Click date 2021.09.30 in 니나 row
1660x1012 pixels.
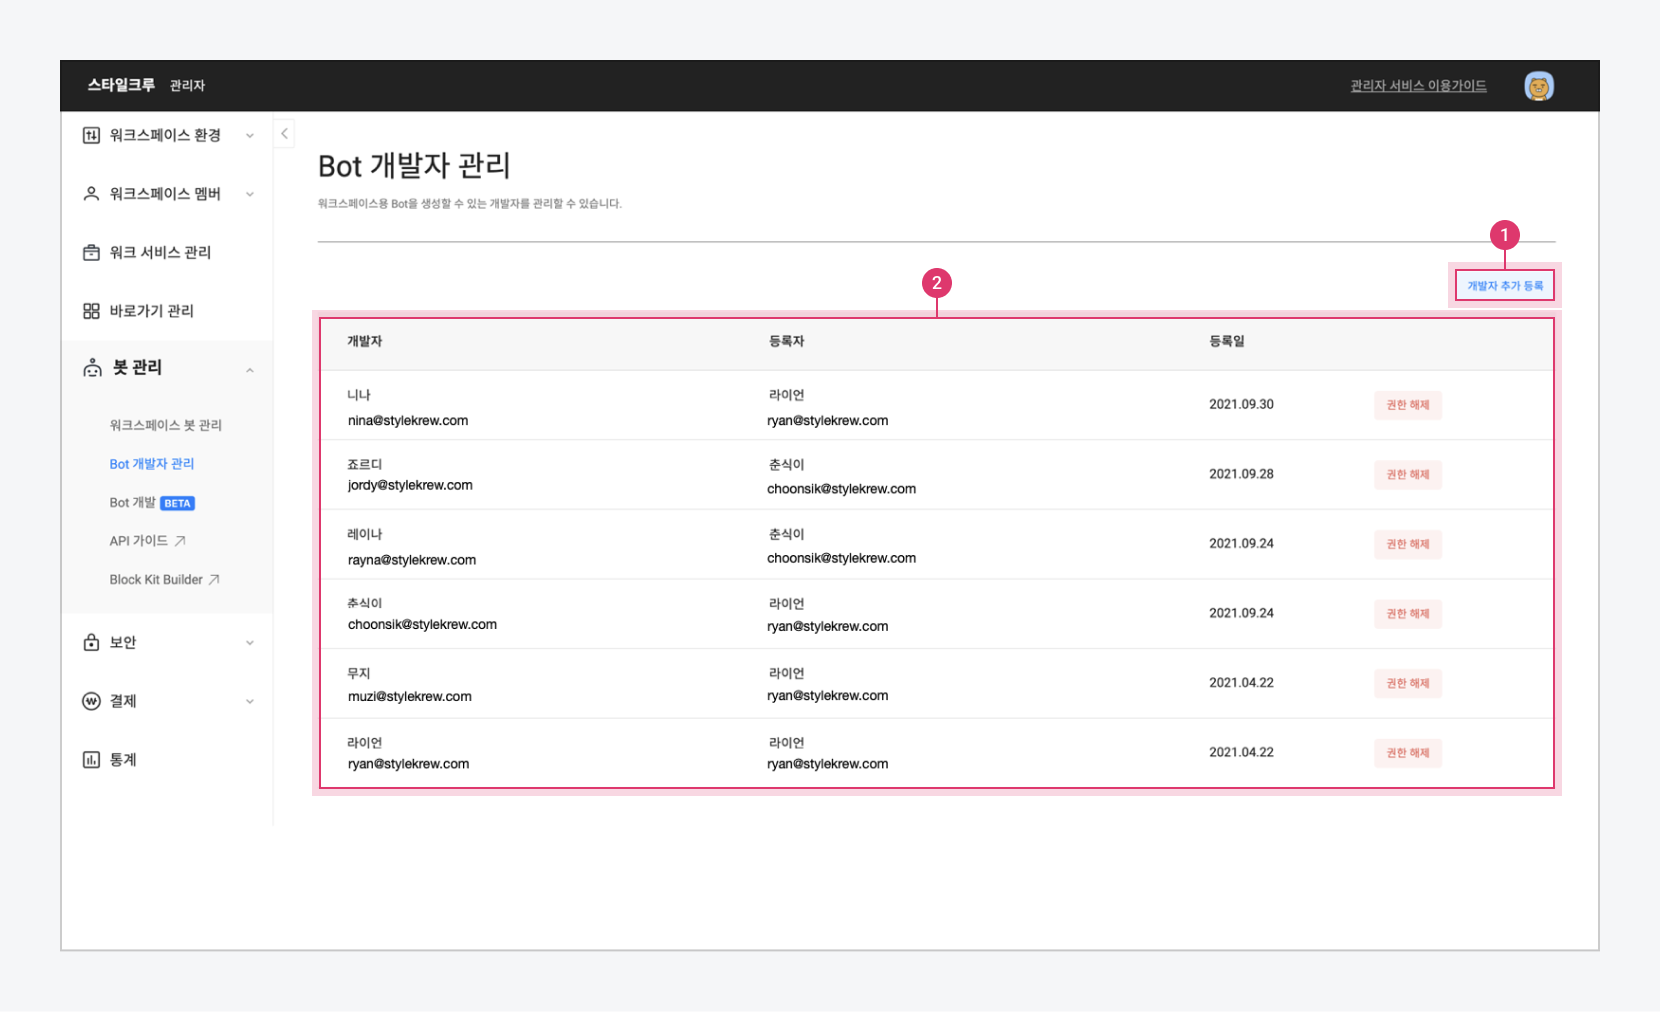coord(1241,405)
